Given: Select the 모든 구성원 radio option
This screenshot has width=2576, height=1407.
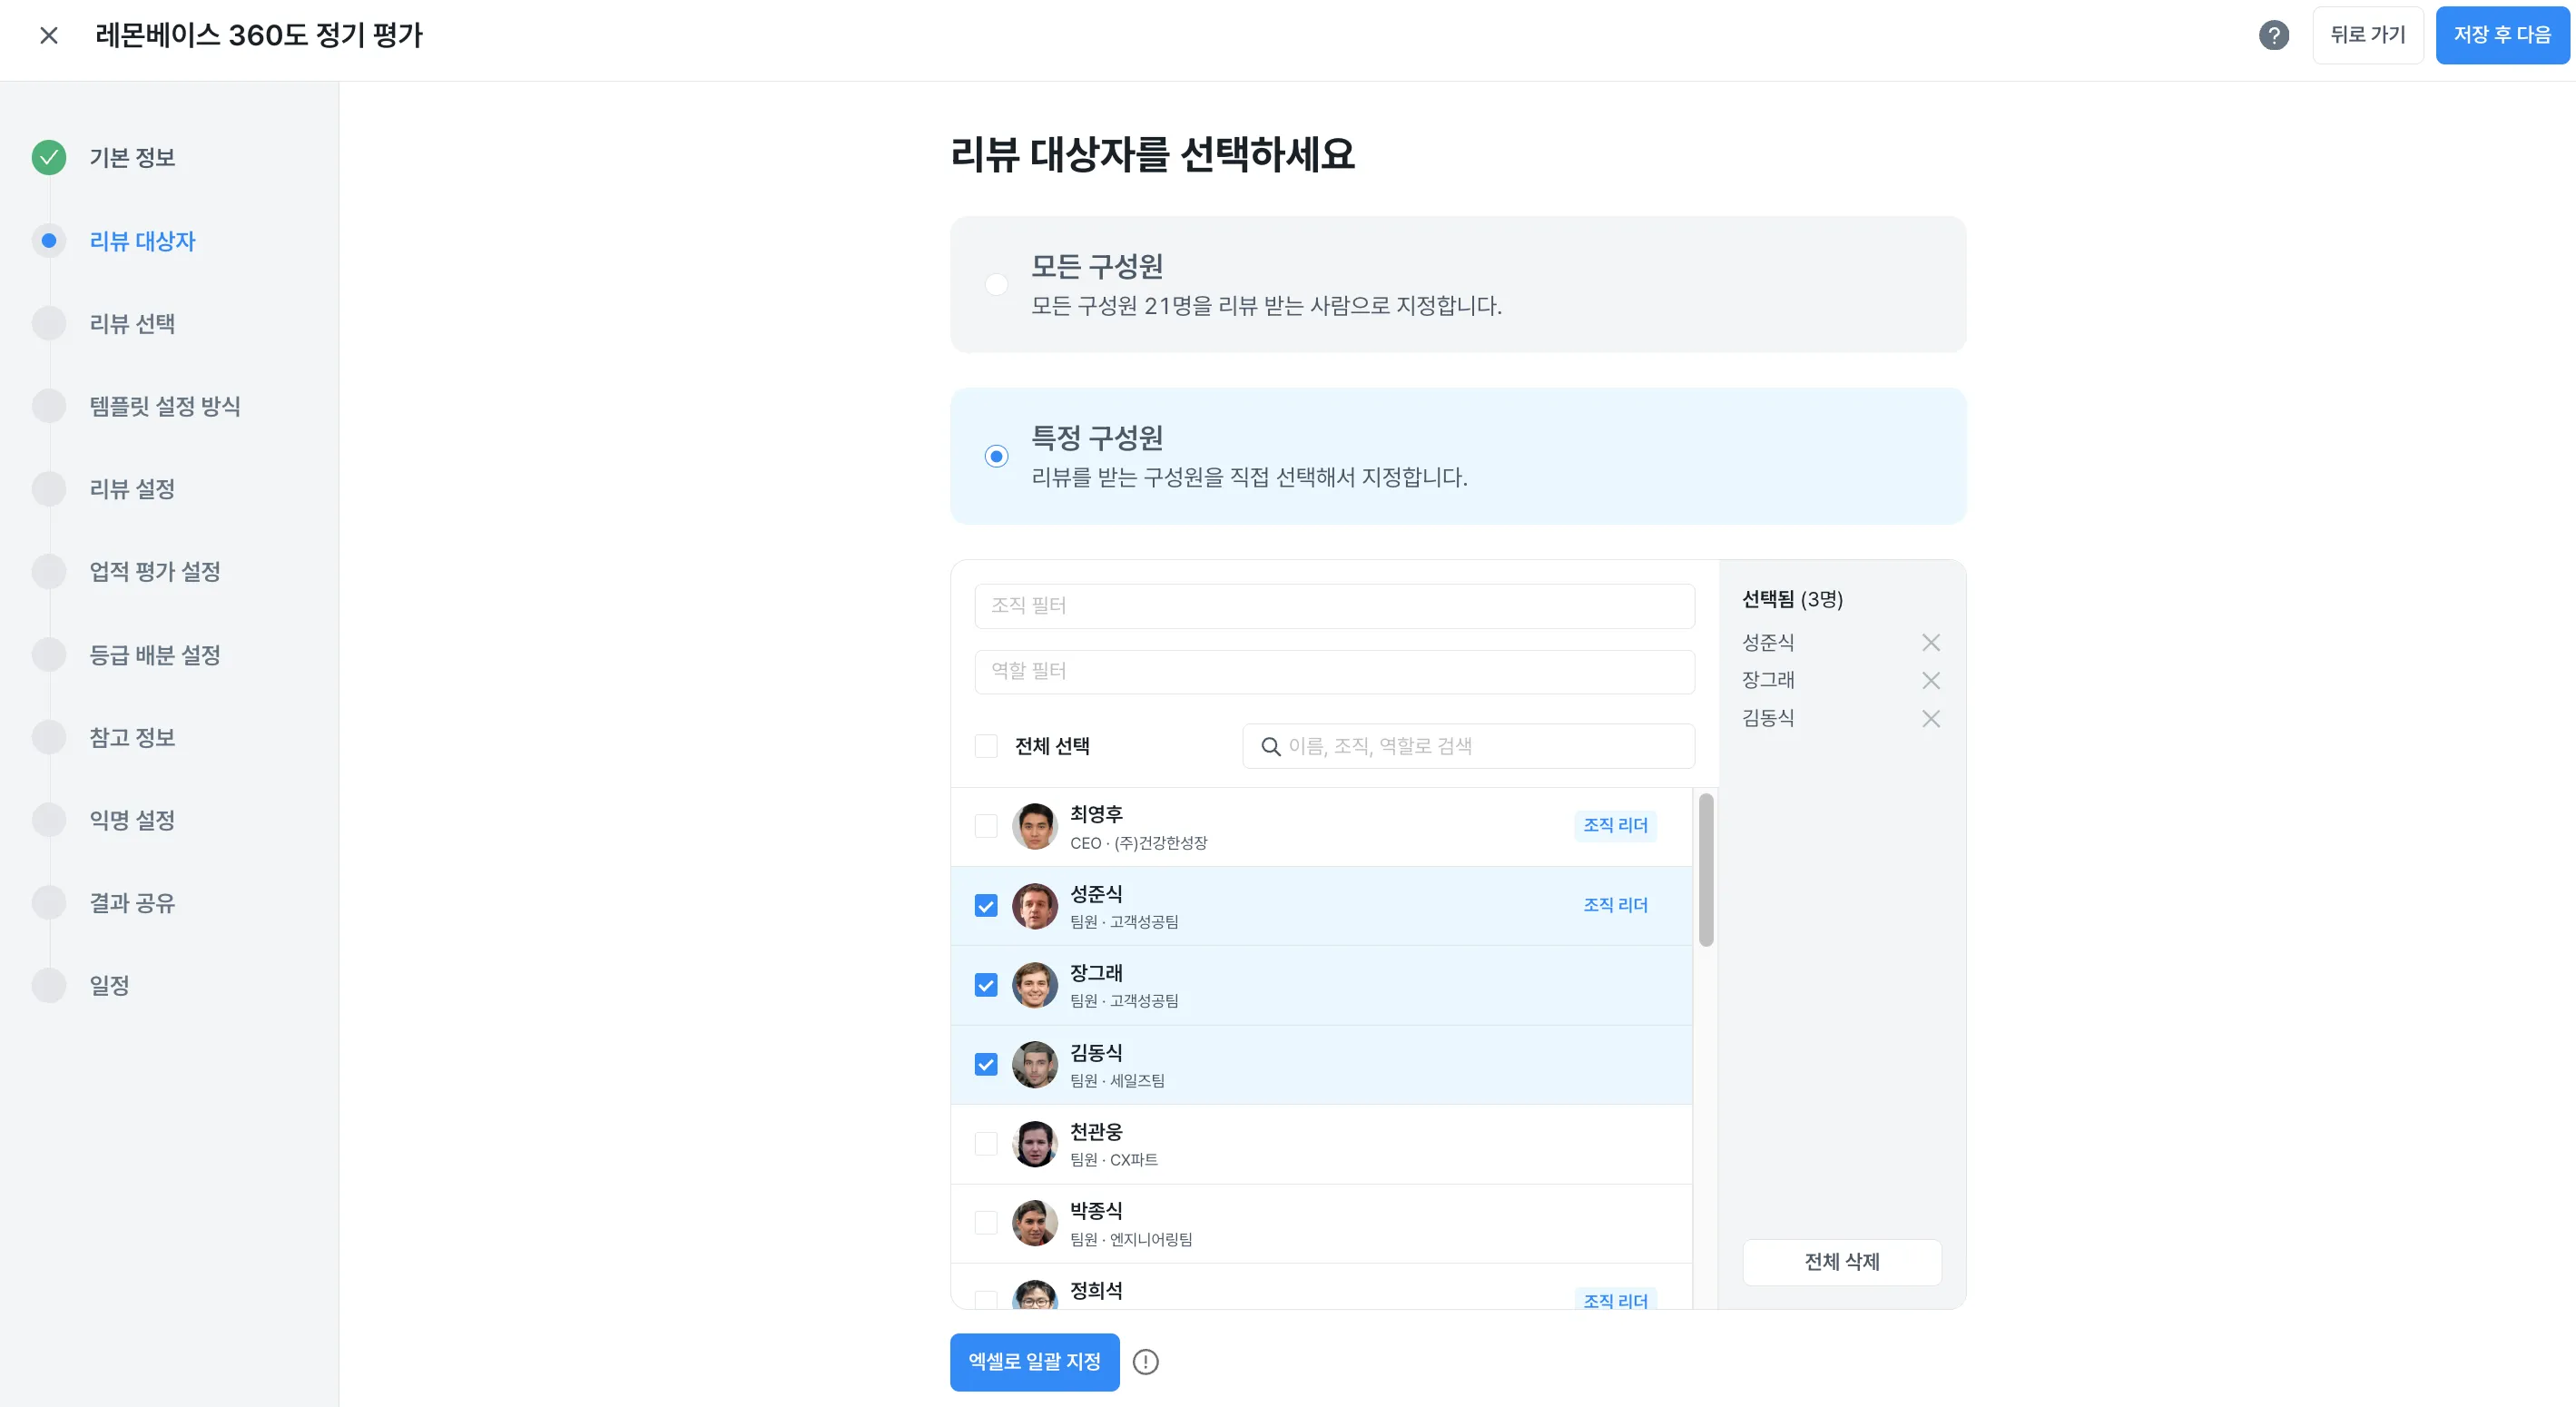Looking at the screenshot, I should click(996, 284).
